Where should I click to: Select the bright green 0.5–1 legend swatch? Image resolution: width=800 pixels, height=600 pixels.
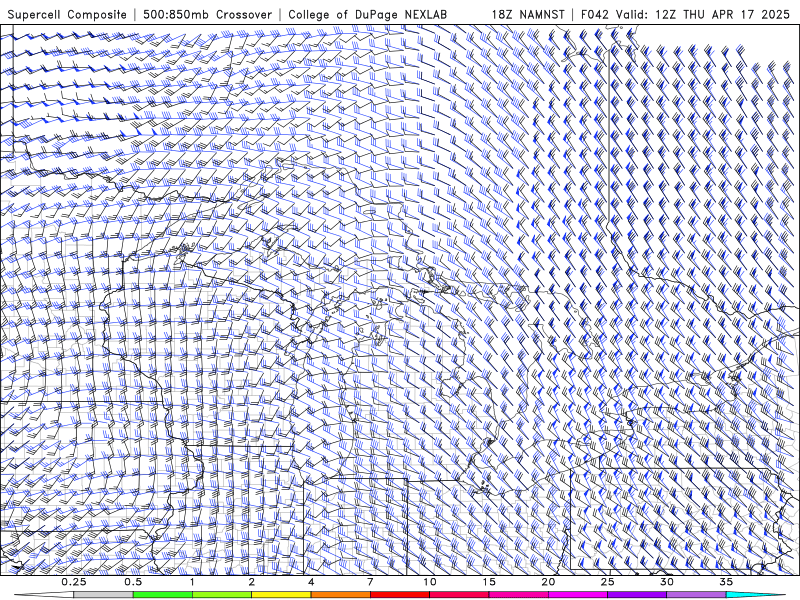[x=162, y=595]
